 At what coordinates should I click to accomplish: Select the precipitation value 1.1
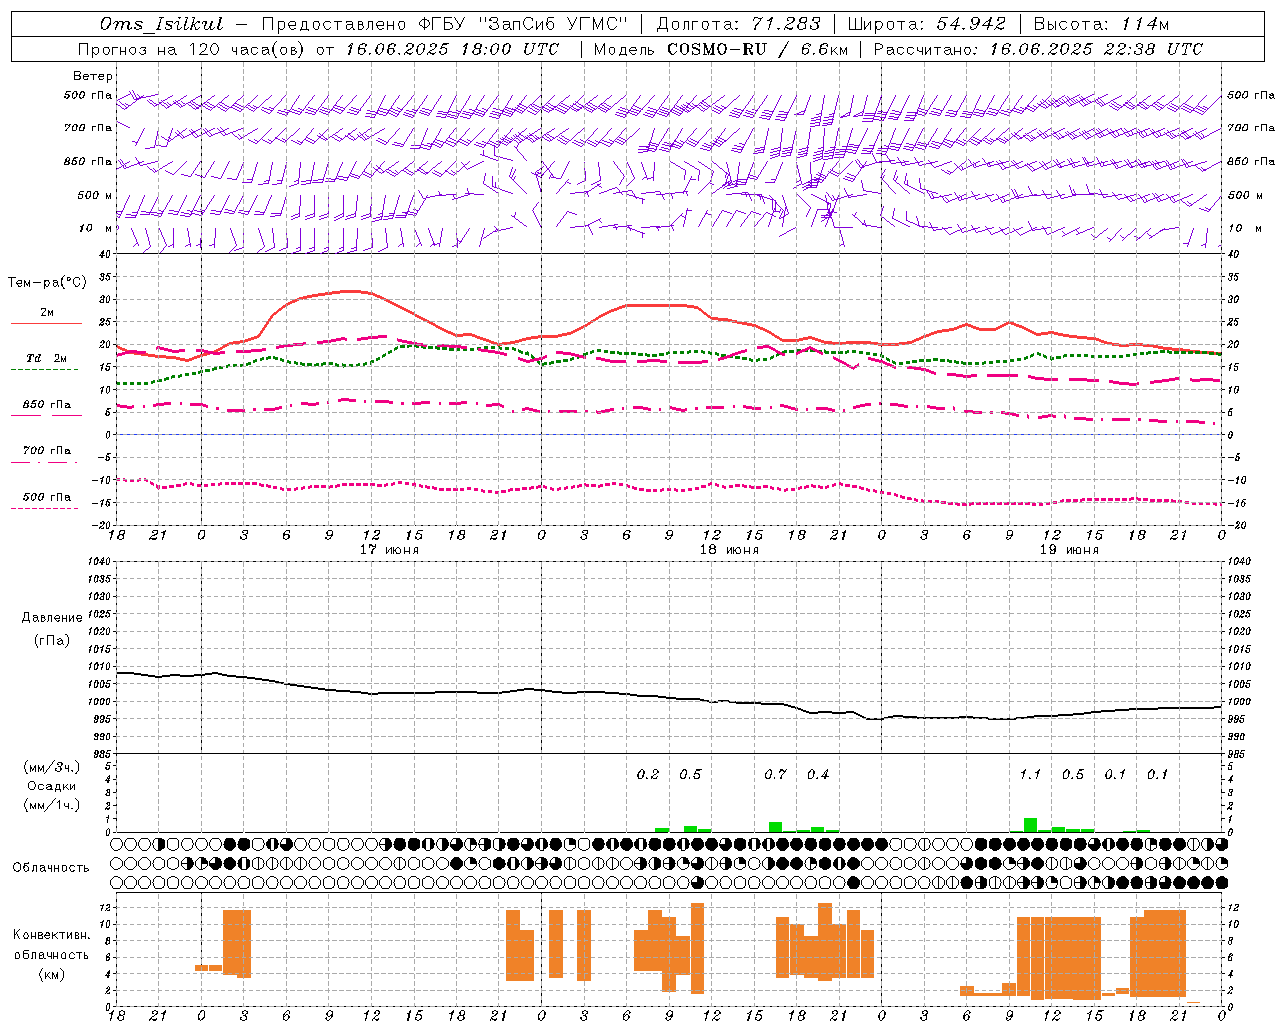[x=1030, y=774]
